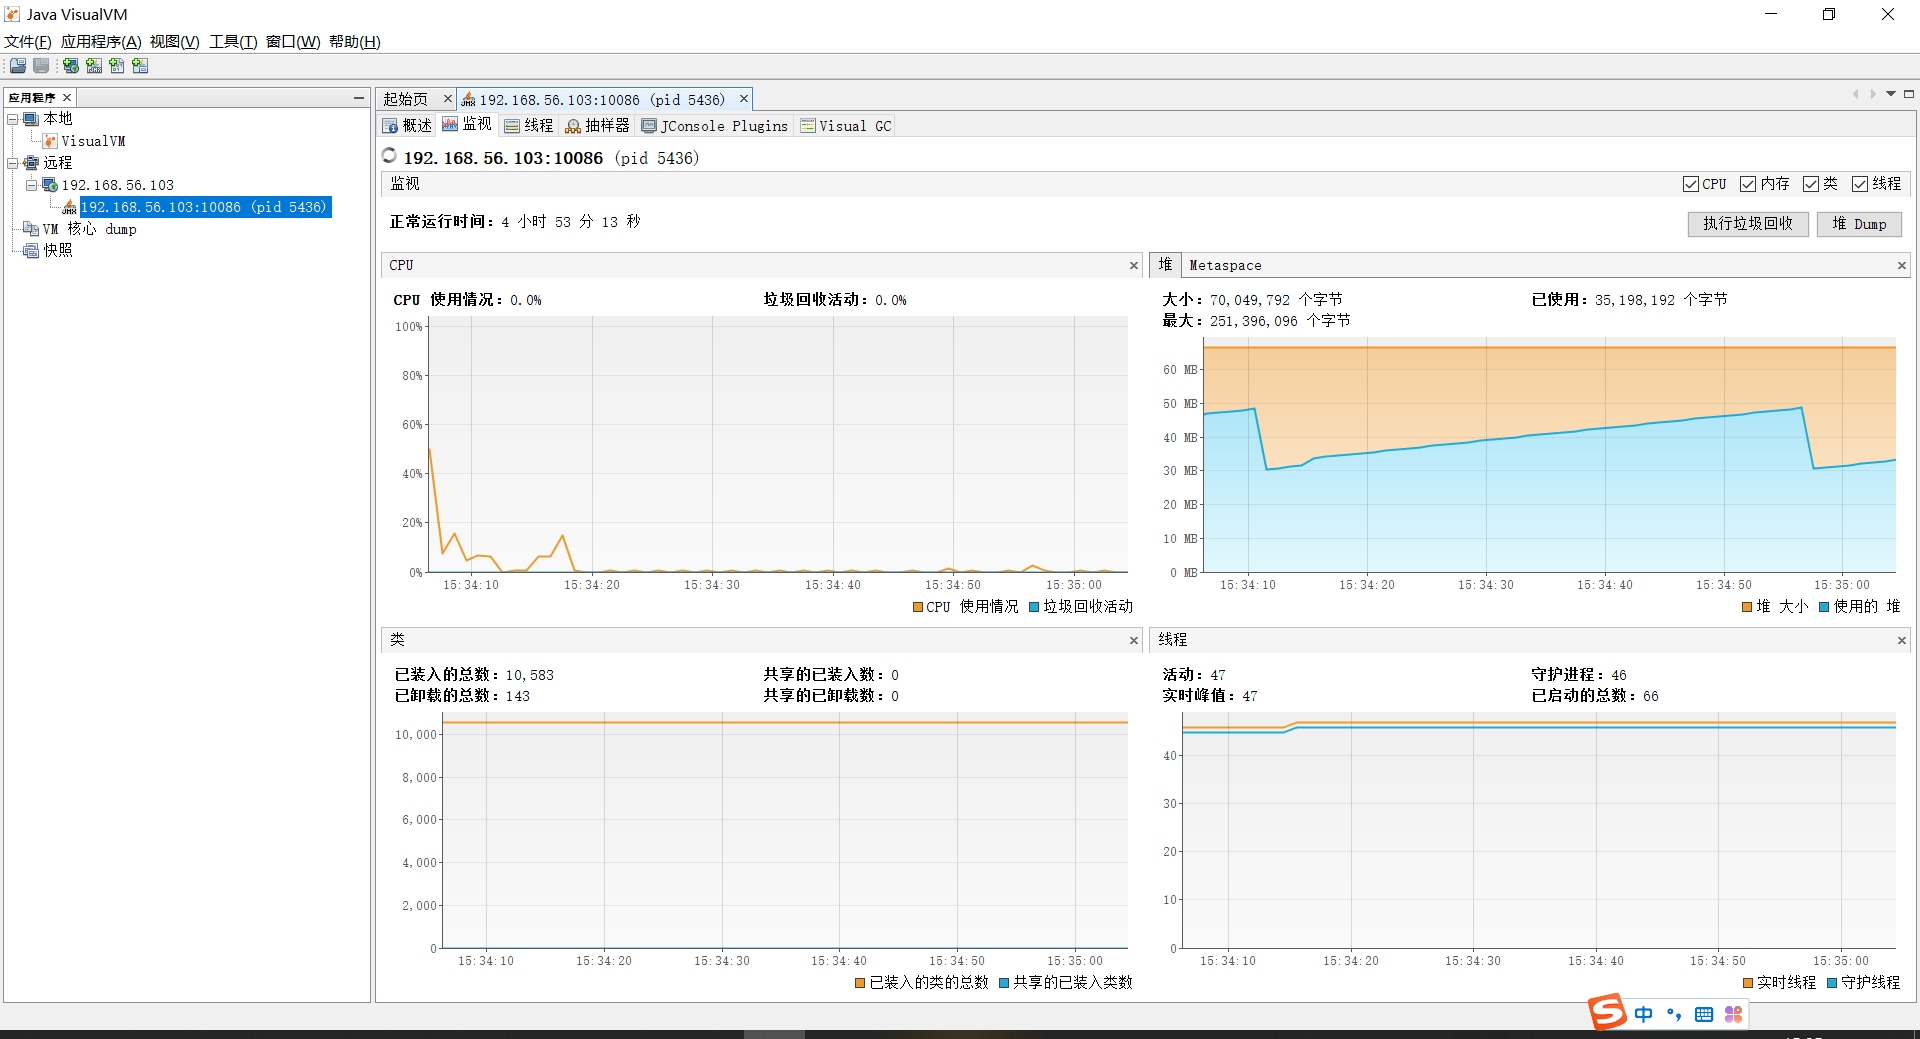Open the 帮助(H) menu
The width and height of the screenshot is (1920, 1039).
(x=355, y=42)
